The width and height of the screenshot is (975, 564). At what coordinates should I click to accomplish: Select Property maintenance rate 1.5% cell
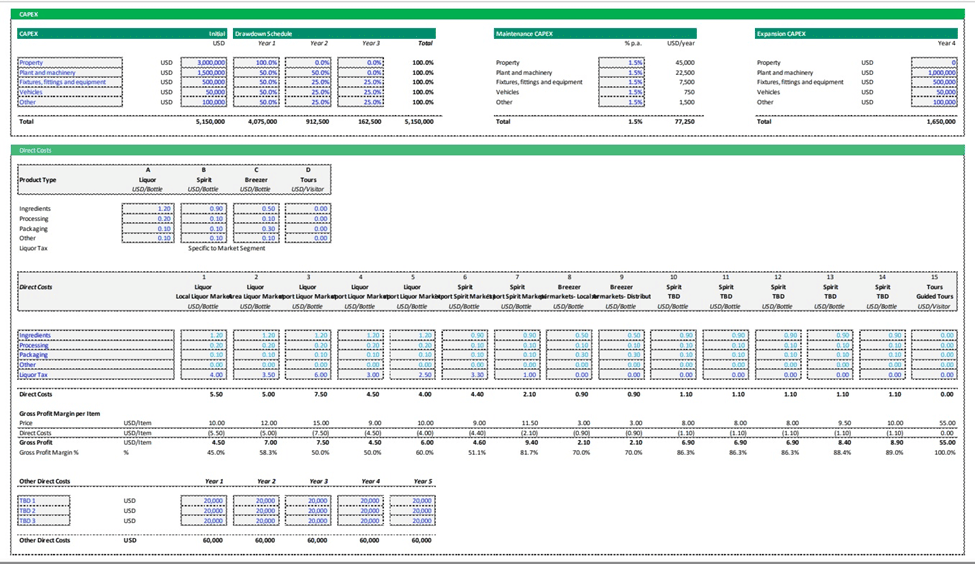tap(621, 63)
